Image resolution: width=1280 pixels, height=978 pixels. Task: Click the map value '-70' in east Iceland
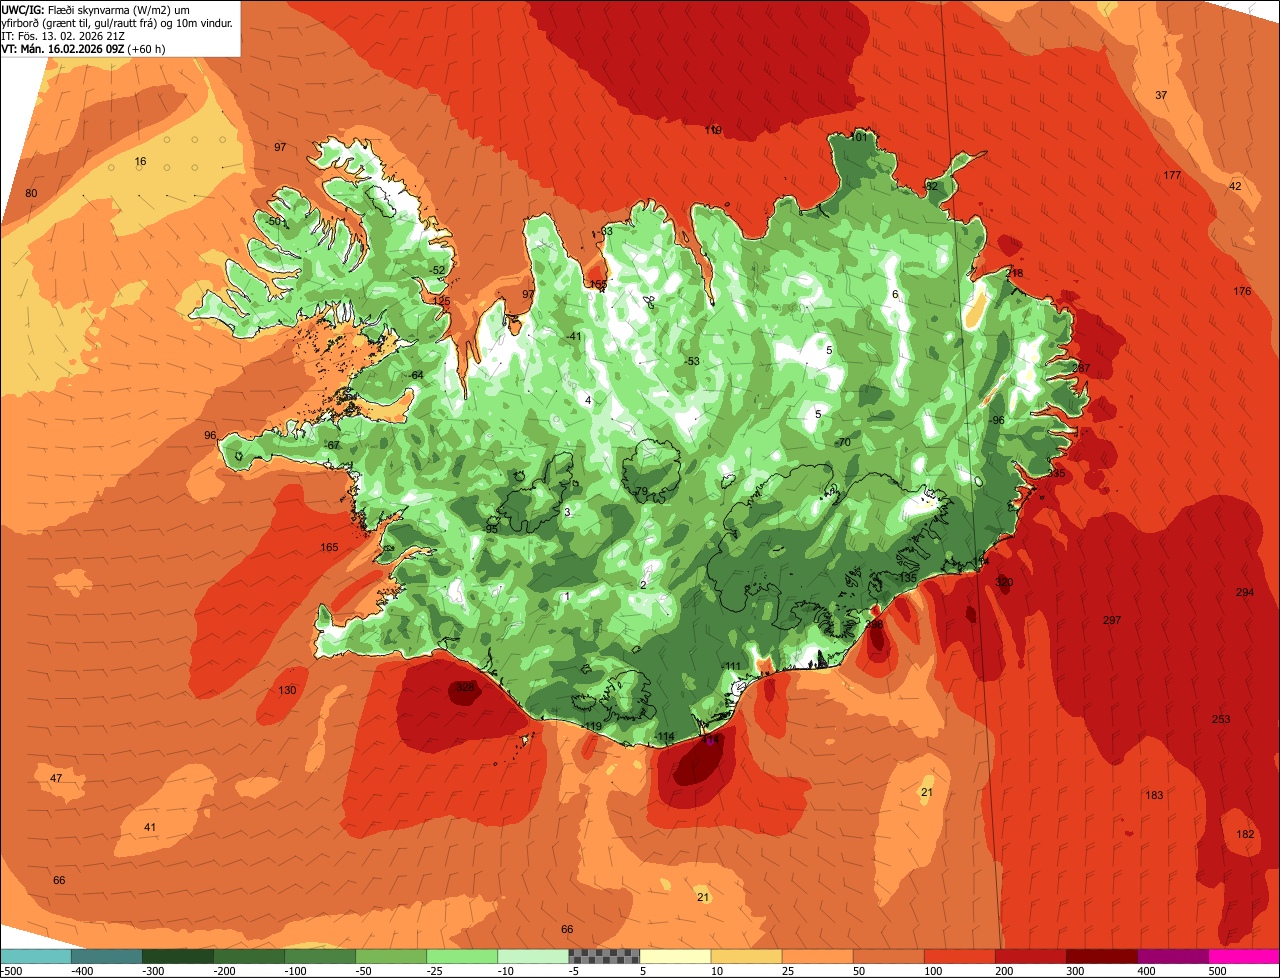(842, 442)
